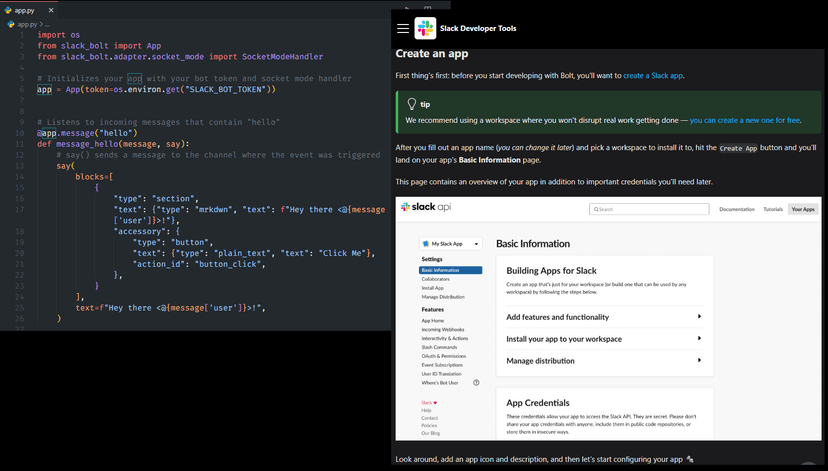This screenshot has width=828, height=471.
Task: Click the lightbulb tip icon
Action: tap(411, 104)
